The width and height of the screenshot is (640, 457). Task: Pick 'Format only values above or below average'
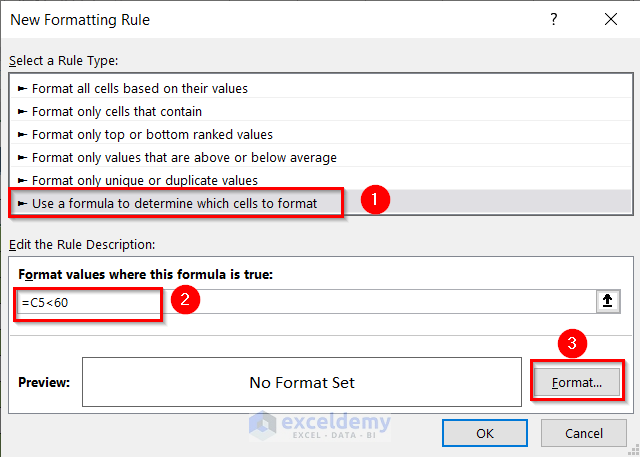click(x=184, y=157)
